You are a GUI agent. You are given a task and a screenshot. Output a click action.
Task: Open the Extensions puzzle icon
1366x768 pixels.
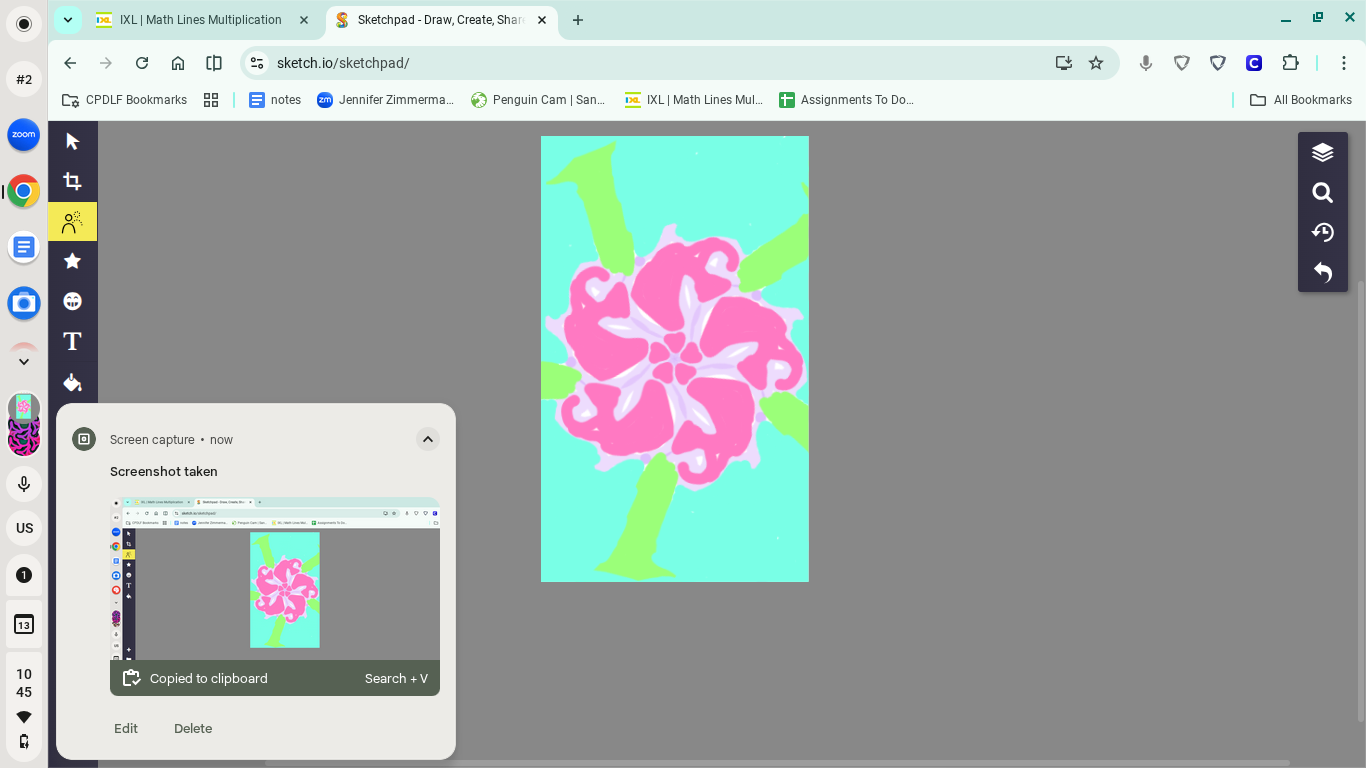click(1290, 63)
